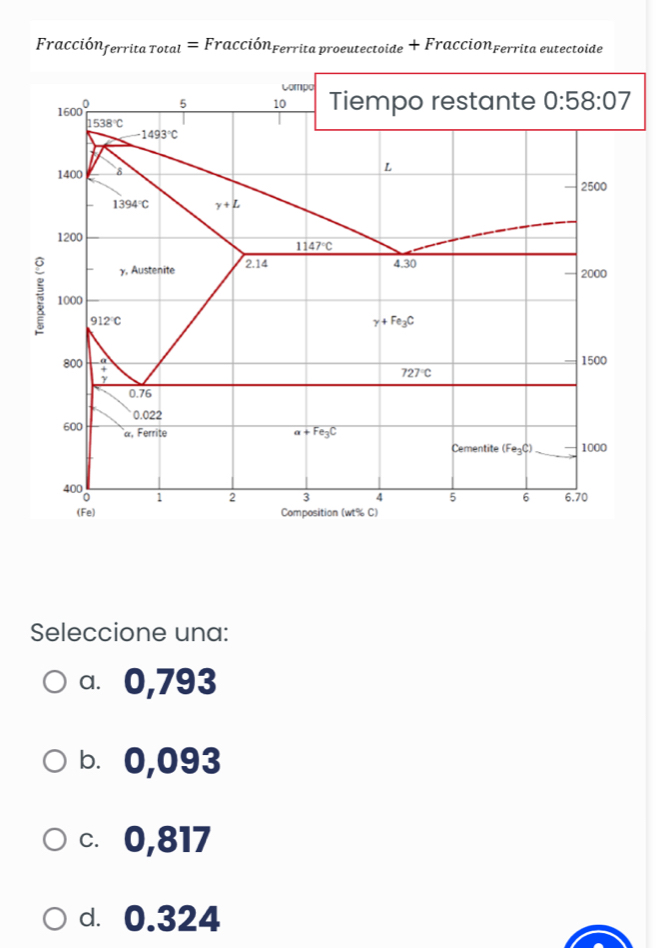Select radio option a for 0,793
The width and height of the screenshot is (661, 948).
(x=56, y=682)
